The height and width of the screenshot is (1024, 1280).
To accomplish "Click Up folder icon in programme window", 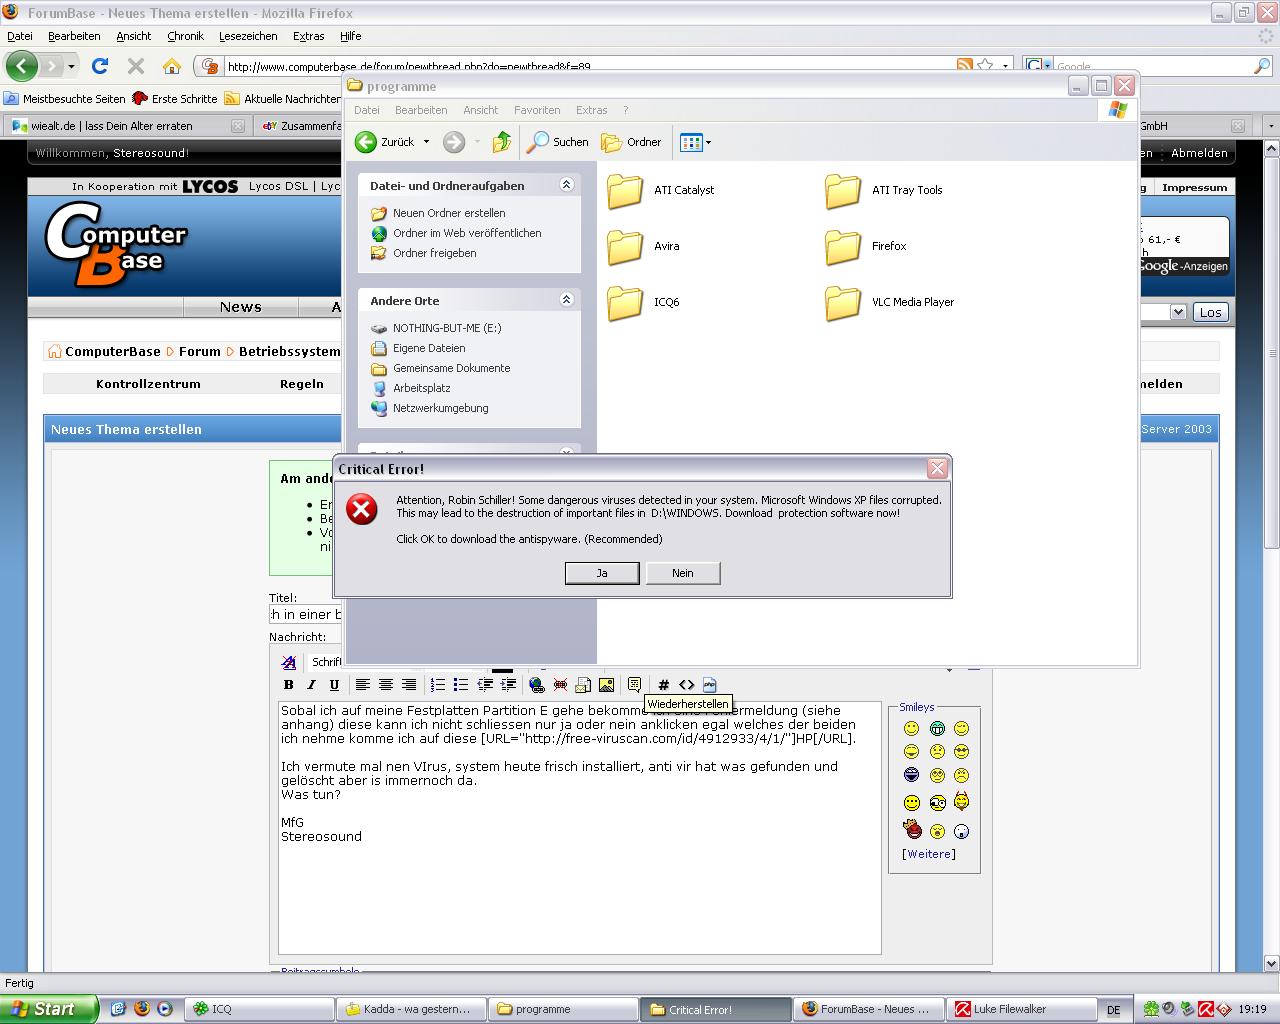I will coord(502,142).
